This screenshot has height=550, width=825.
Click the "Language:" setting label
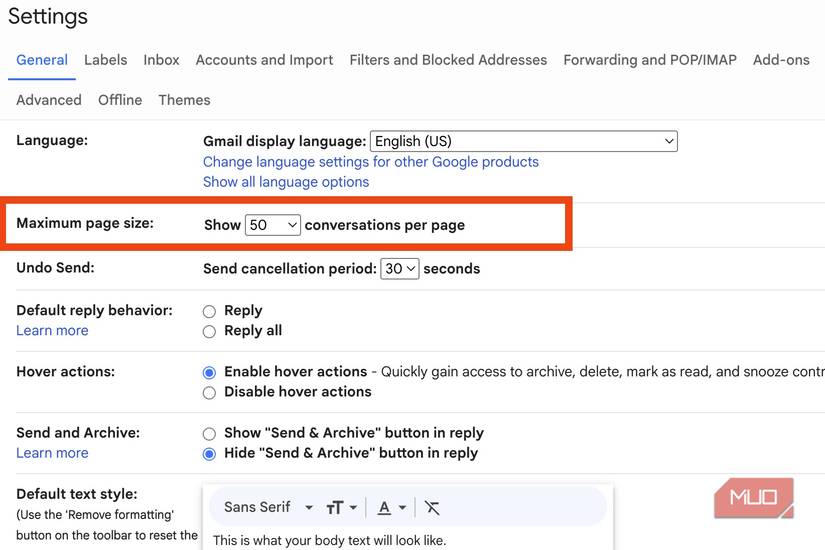(52, 141)
